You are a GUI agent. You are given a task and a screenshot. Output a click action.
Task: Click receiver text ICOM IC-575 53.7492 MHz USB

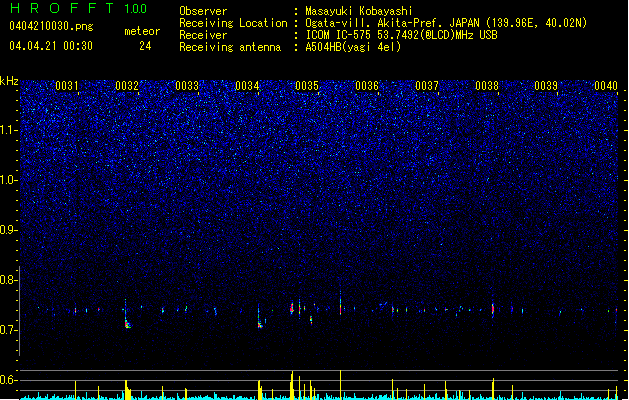pos(402,35)
